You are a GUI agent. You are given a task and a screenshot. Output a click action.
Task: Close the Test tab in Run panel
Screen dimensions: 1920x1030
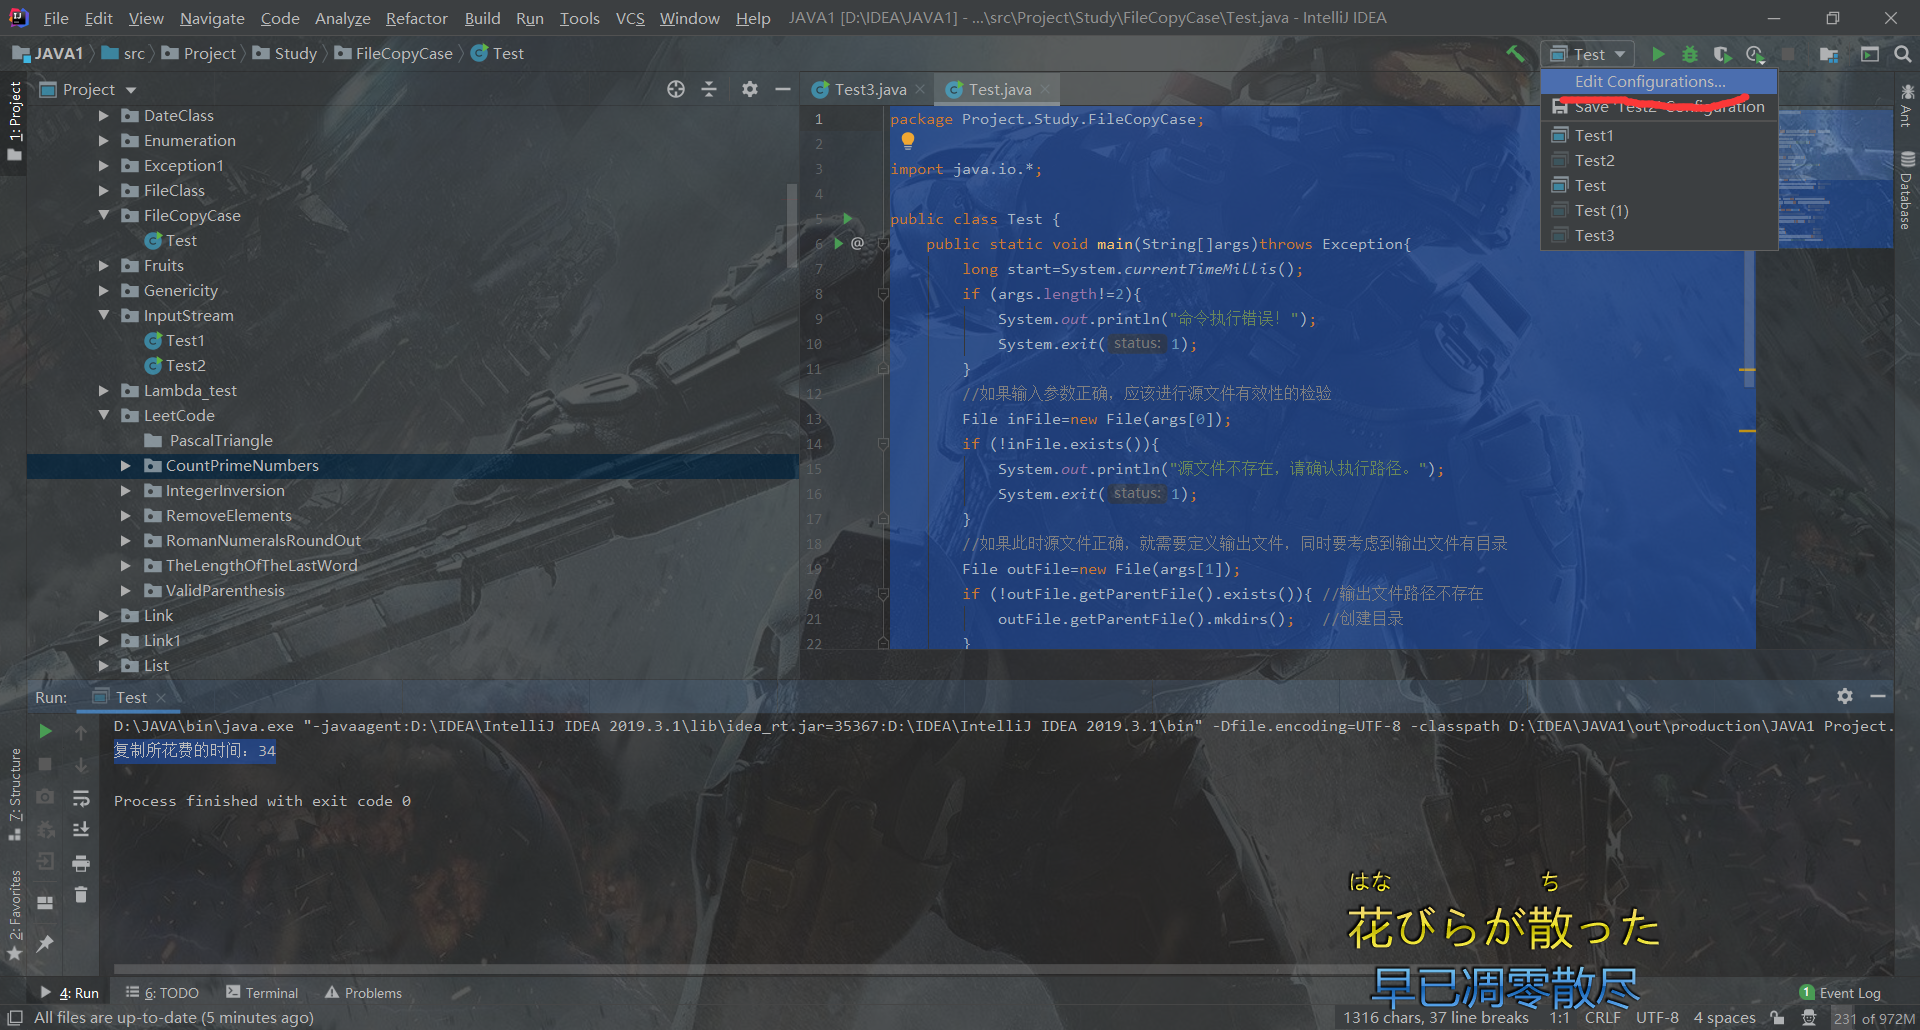(x=161, y=697)
